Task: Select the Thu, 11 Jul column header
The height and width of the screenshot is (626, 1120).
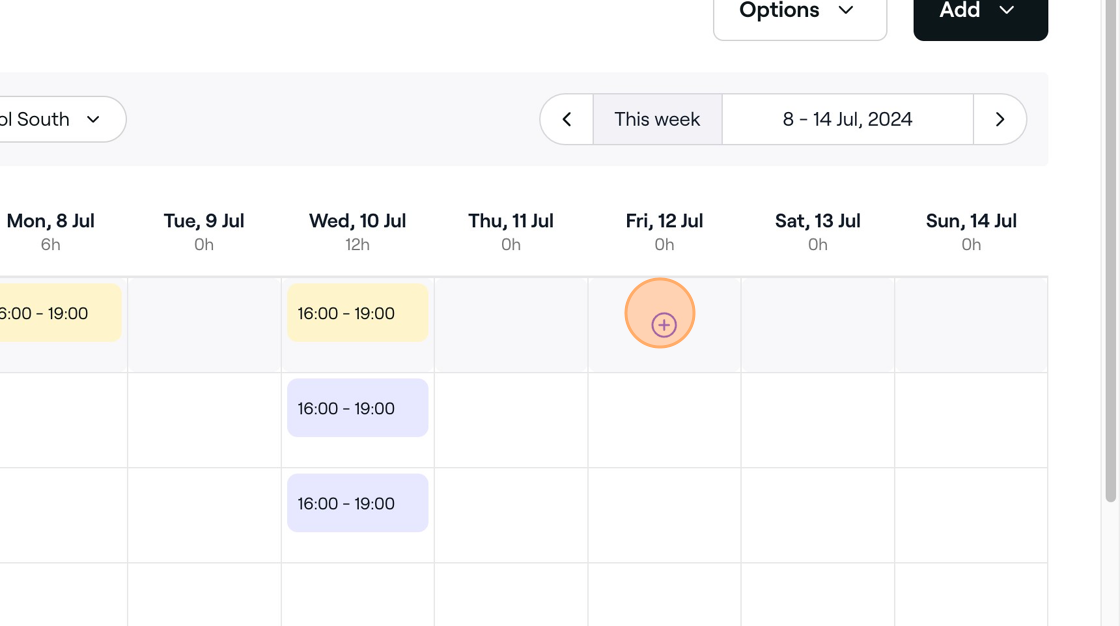Action: pyautogui.click(x=511, y=221)
